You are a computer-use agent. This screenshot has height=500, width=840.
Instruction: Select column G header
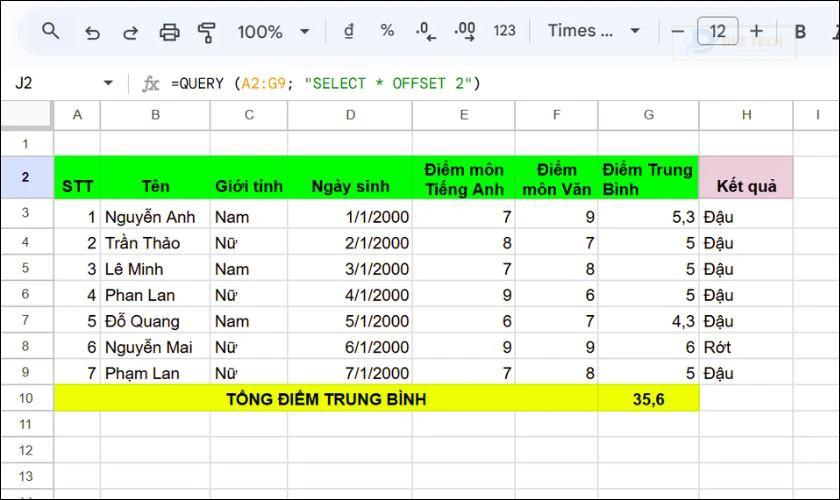click(649, 115)
